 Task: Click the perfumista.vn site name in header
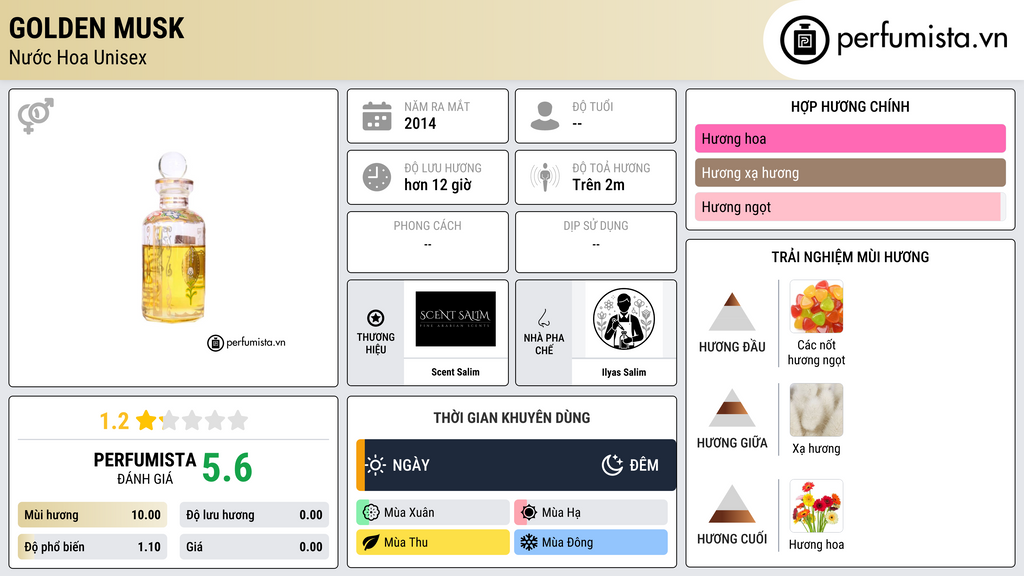(922, 38)
